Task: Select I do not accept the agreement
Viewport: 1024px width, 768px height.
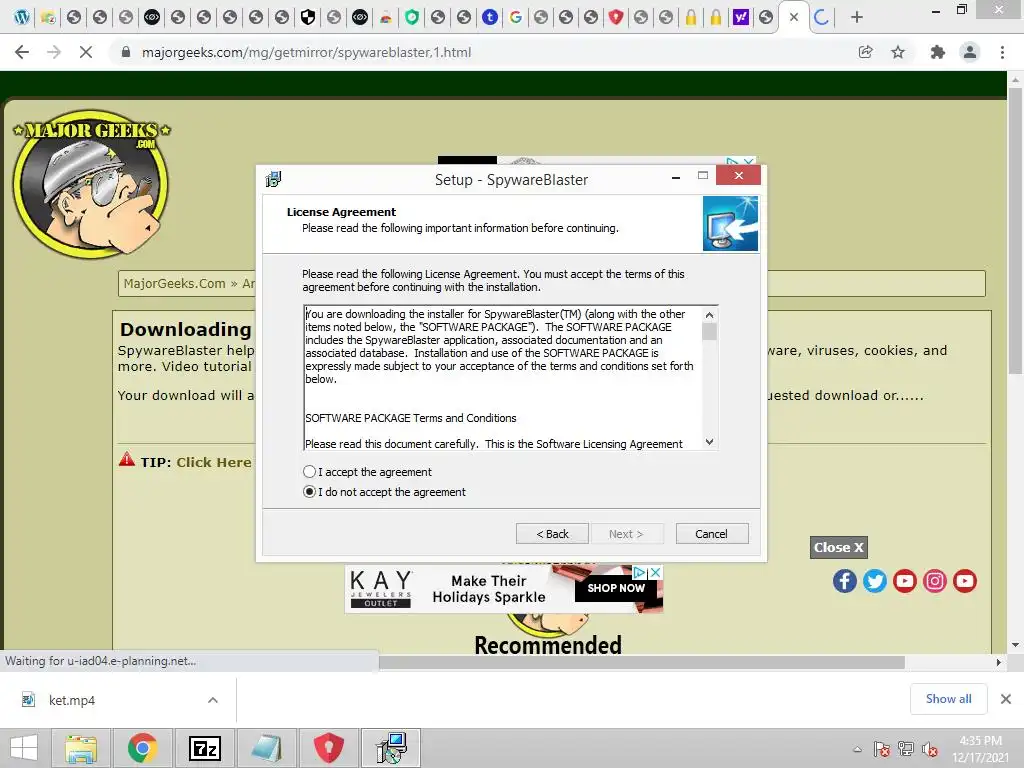Action: click(x=384, y=492)
